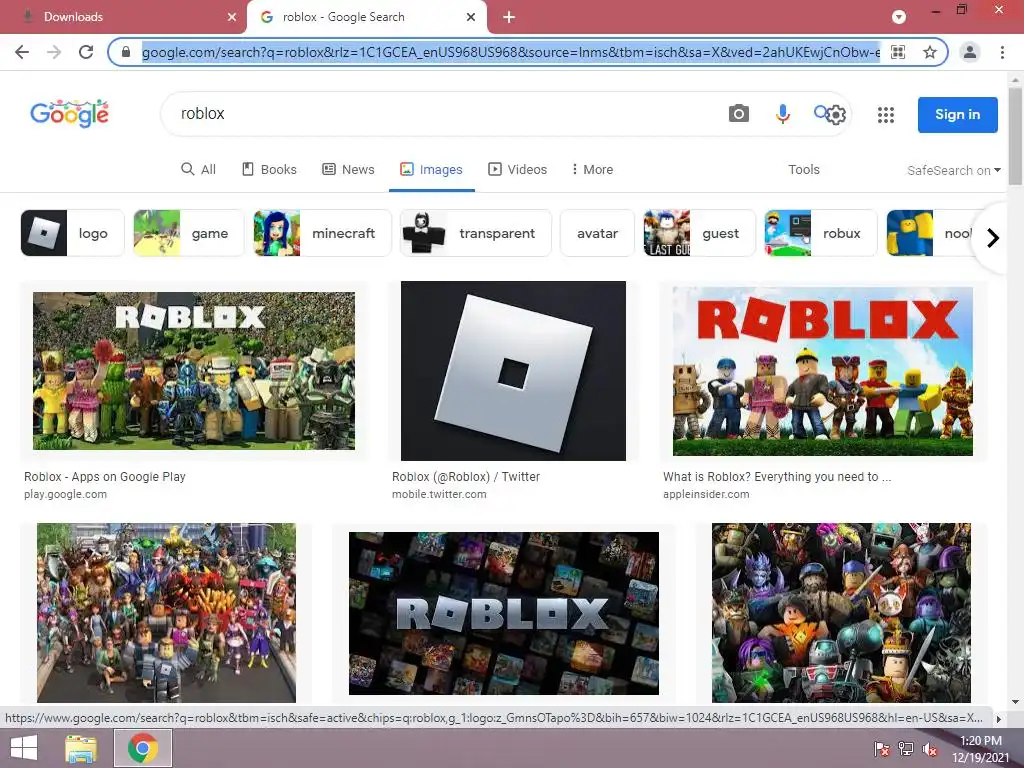The width and height of the screenshot is (1024, 768).
Task: Filter by the robux chip
Action: coord(821,233)
